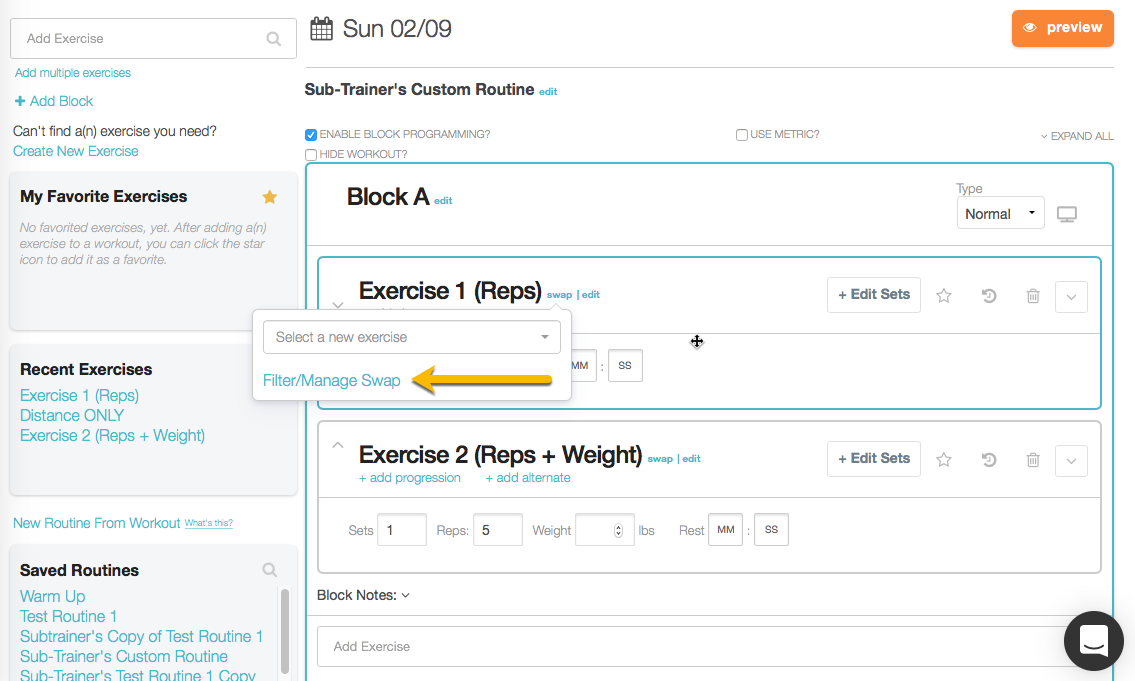This screenshot has height=681, width=1135.
Task: Open the chat support bubble
Action: pos(1094,641)
